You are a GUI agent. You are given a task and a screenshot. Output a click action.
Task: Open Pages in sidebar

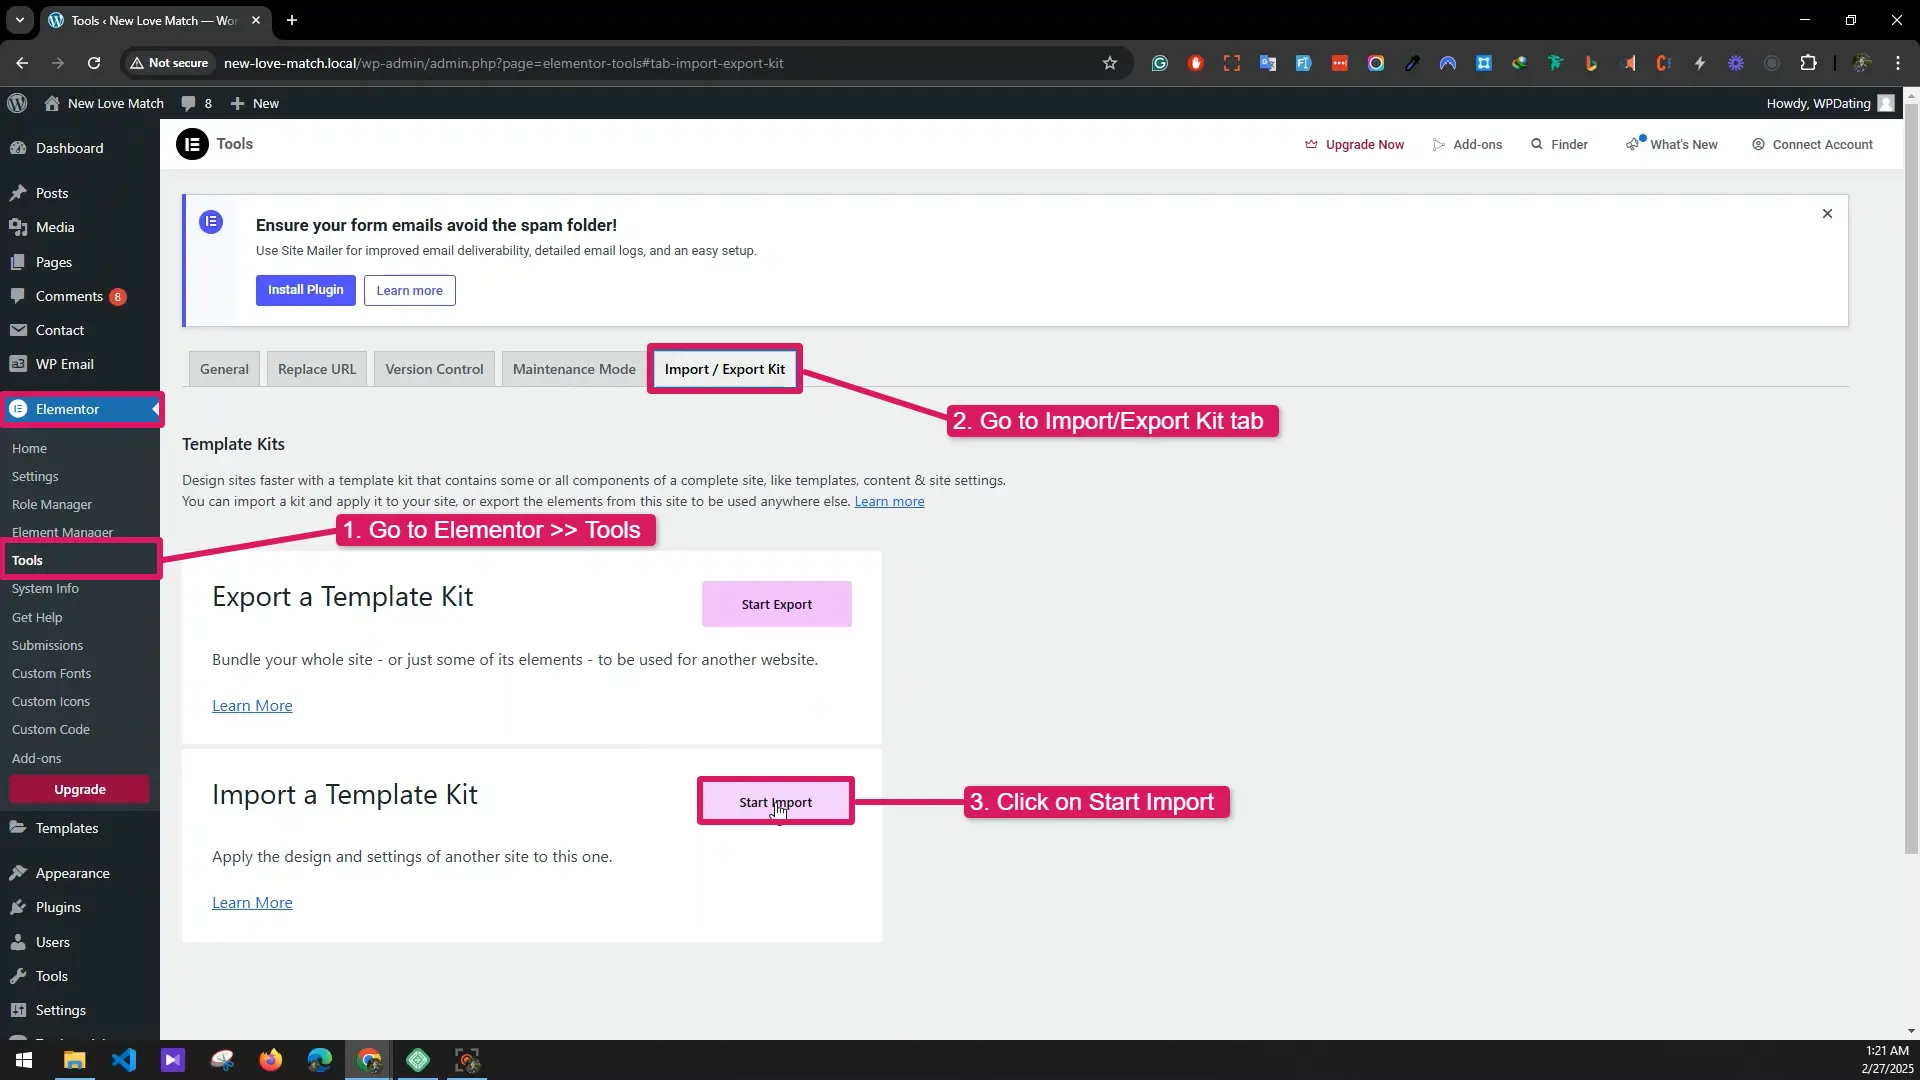pyautogui.click(x=80, y=262)
